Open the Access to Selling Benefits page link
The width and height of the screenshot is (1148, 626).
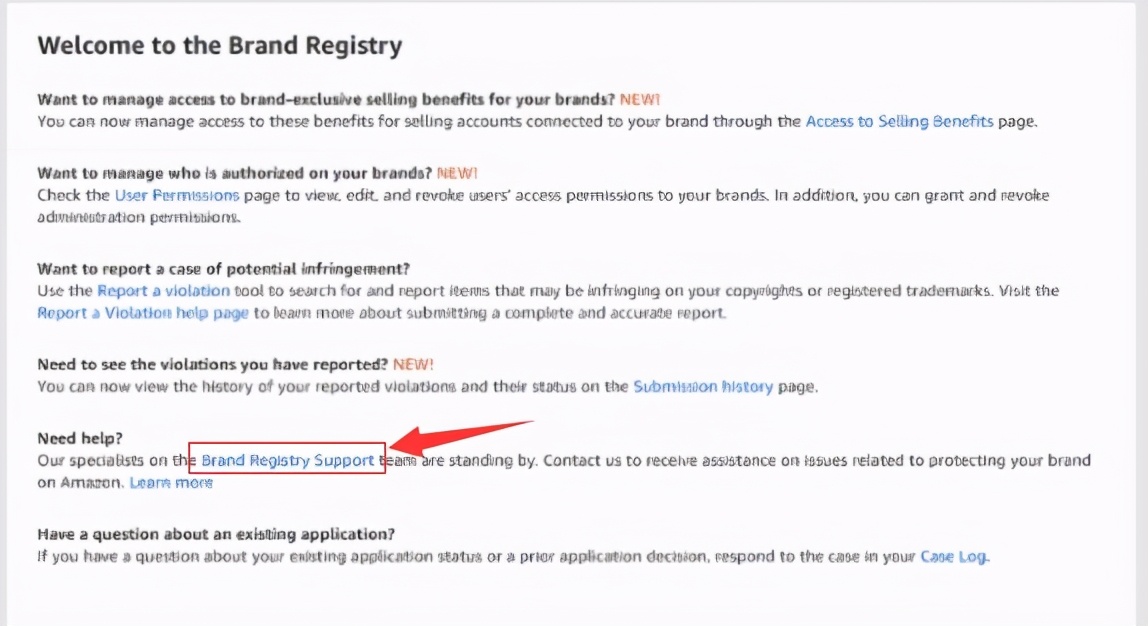(899, 122)
